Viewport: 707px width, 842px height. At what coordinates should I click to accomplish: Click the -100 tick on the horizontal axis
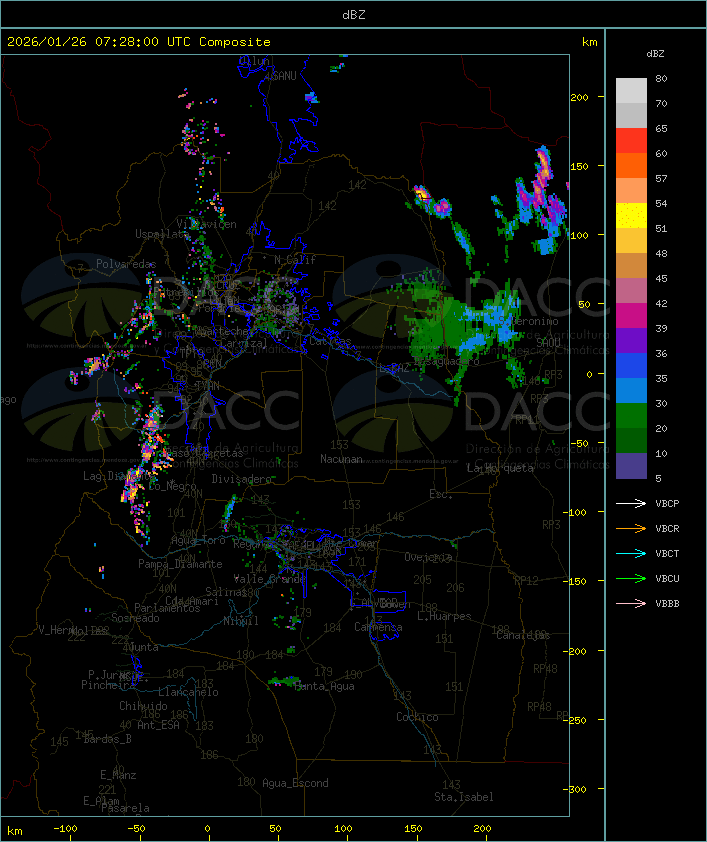65,829
